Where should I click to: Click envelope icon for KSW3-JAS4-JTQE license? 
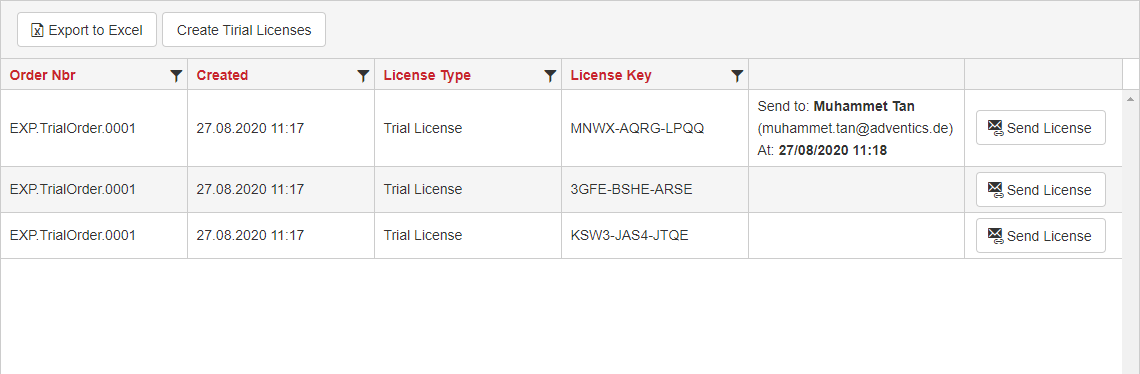995,236
